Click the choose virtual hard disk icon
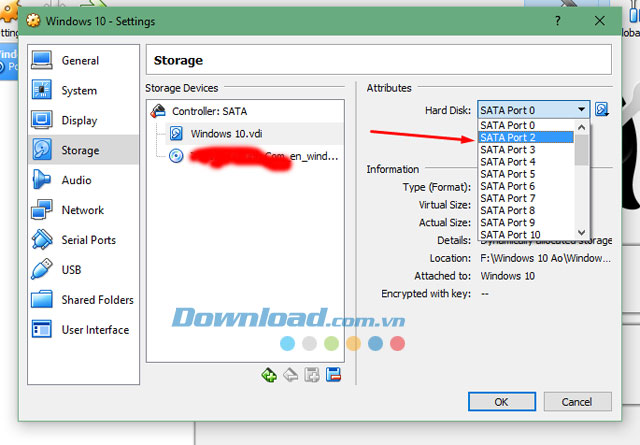 click(x=602, y=109)
